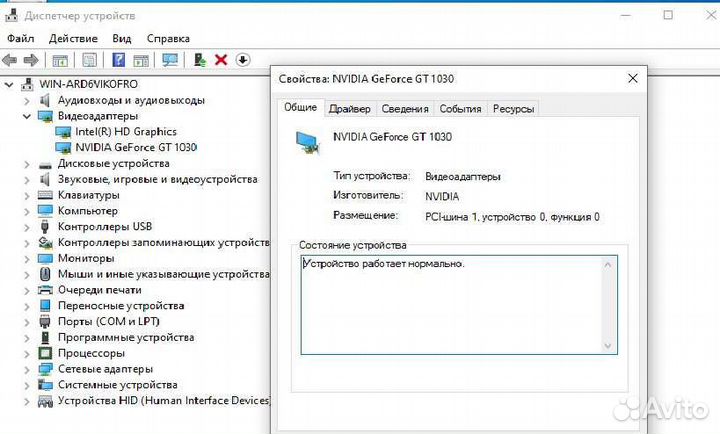Click the Изготовитель value 'NVIDIA'
The height and width of the screenshot is (434, 720).
coord(442,197)
